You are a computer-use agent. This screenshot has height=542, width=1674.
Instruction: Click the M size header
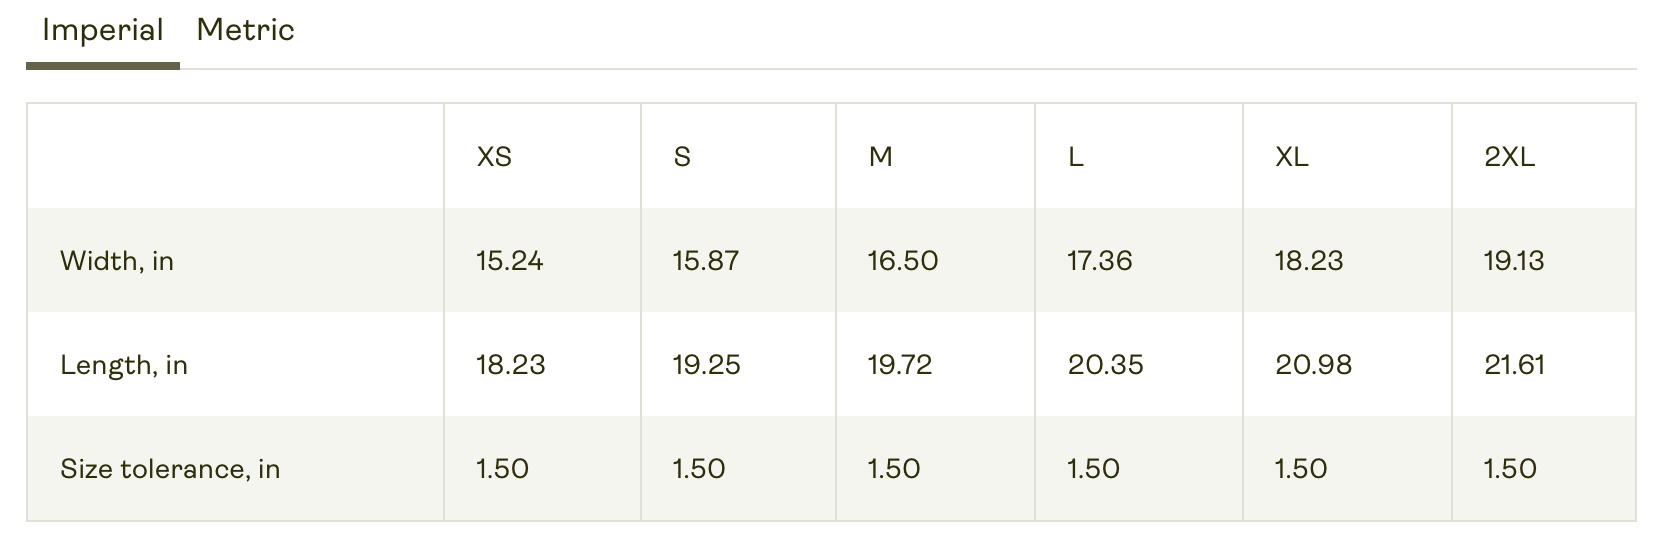[x=880, y=157]
